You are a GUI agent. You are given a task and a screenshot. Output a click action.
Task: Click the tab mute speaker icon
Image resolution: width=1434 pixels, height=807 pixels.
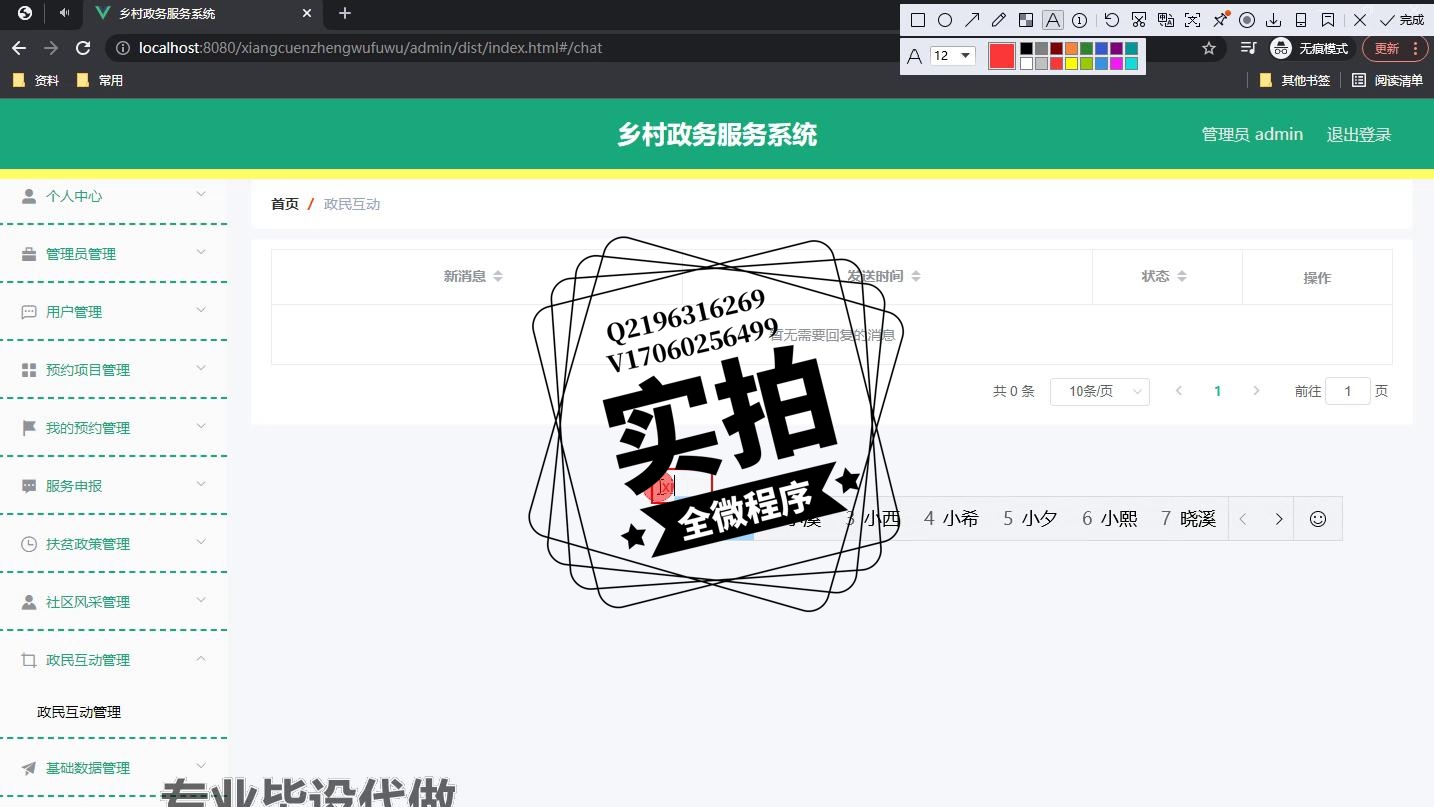(x=65, y=13)
